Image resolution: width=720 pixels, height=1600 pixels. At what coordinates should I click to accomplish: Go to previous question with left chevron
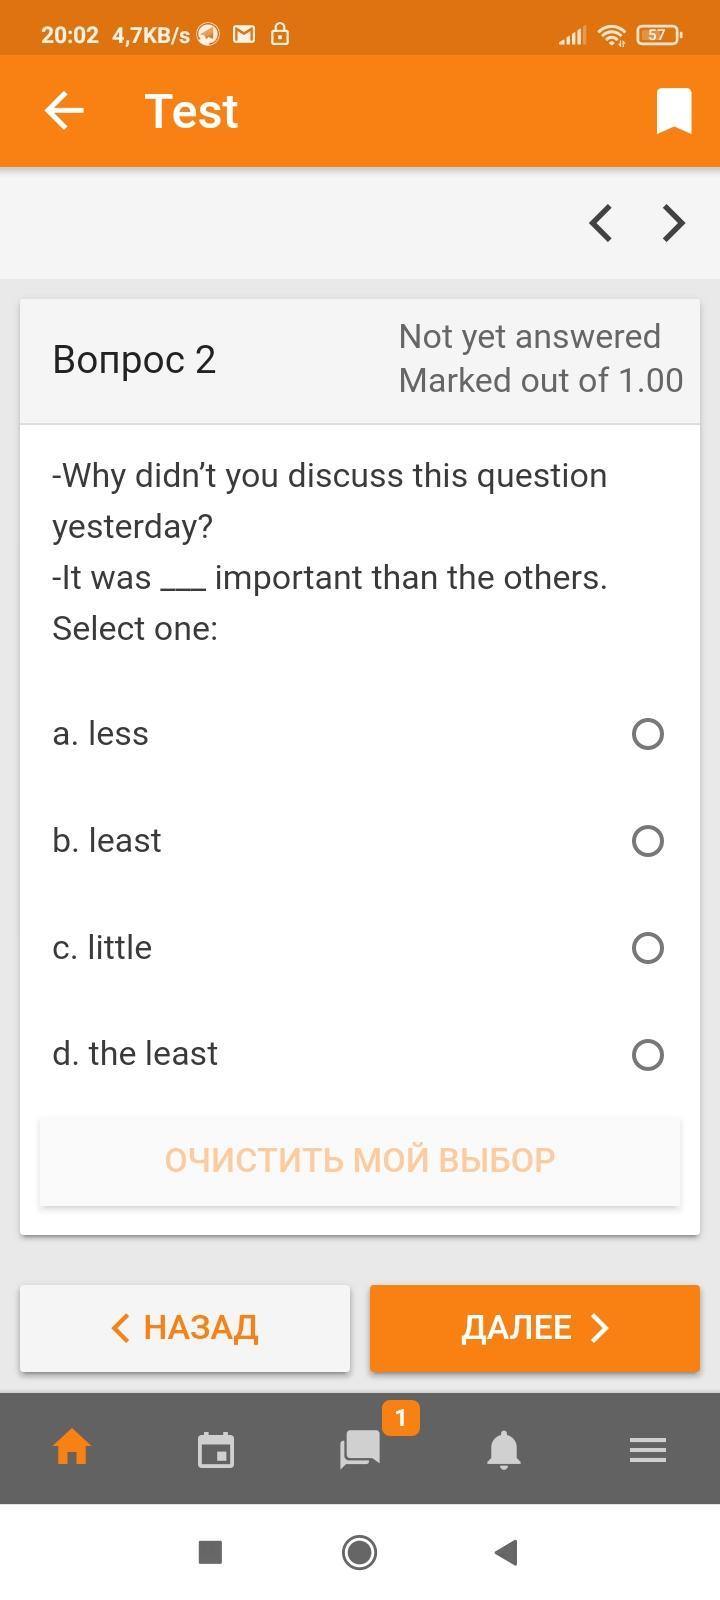[x=600, y=223]
